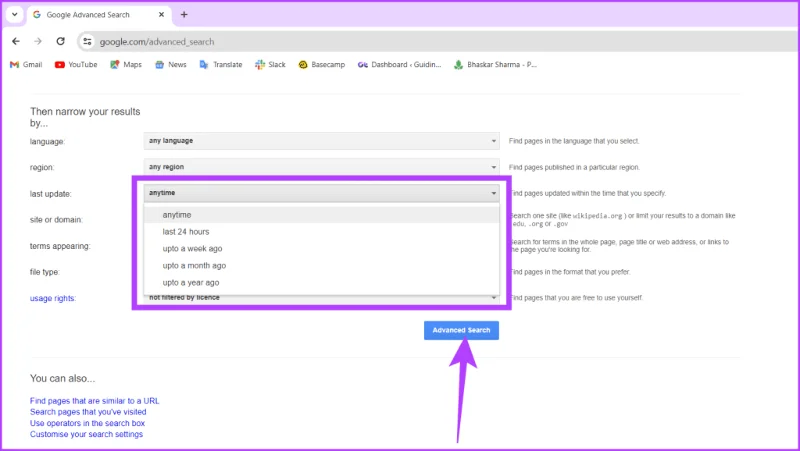The image size is (800, 451).
Task: Open the News bookmark
Action: [171, 65]
